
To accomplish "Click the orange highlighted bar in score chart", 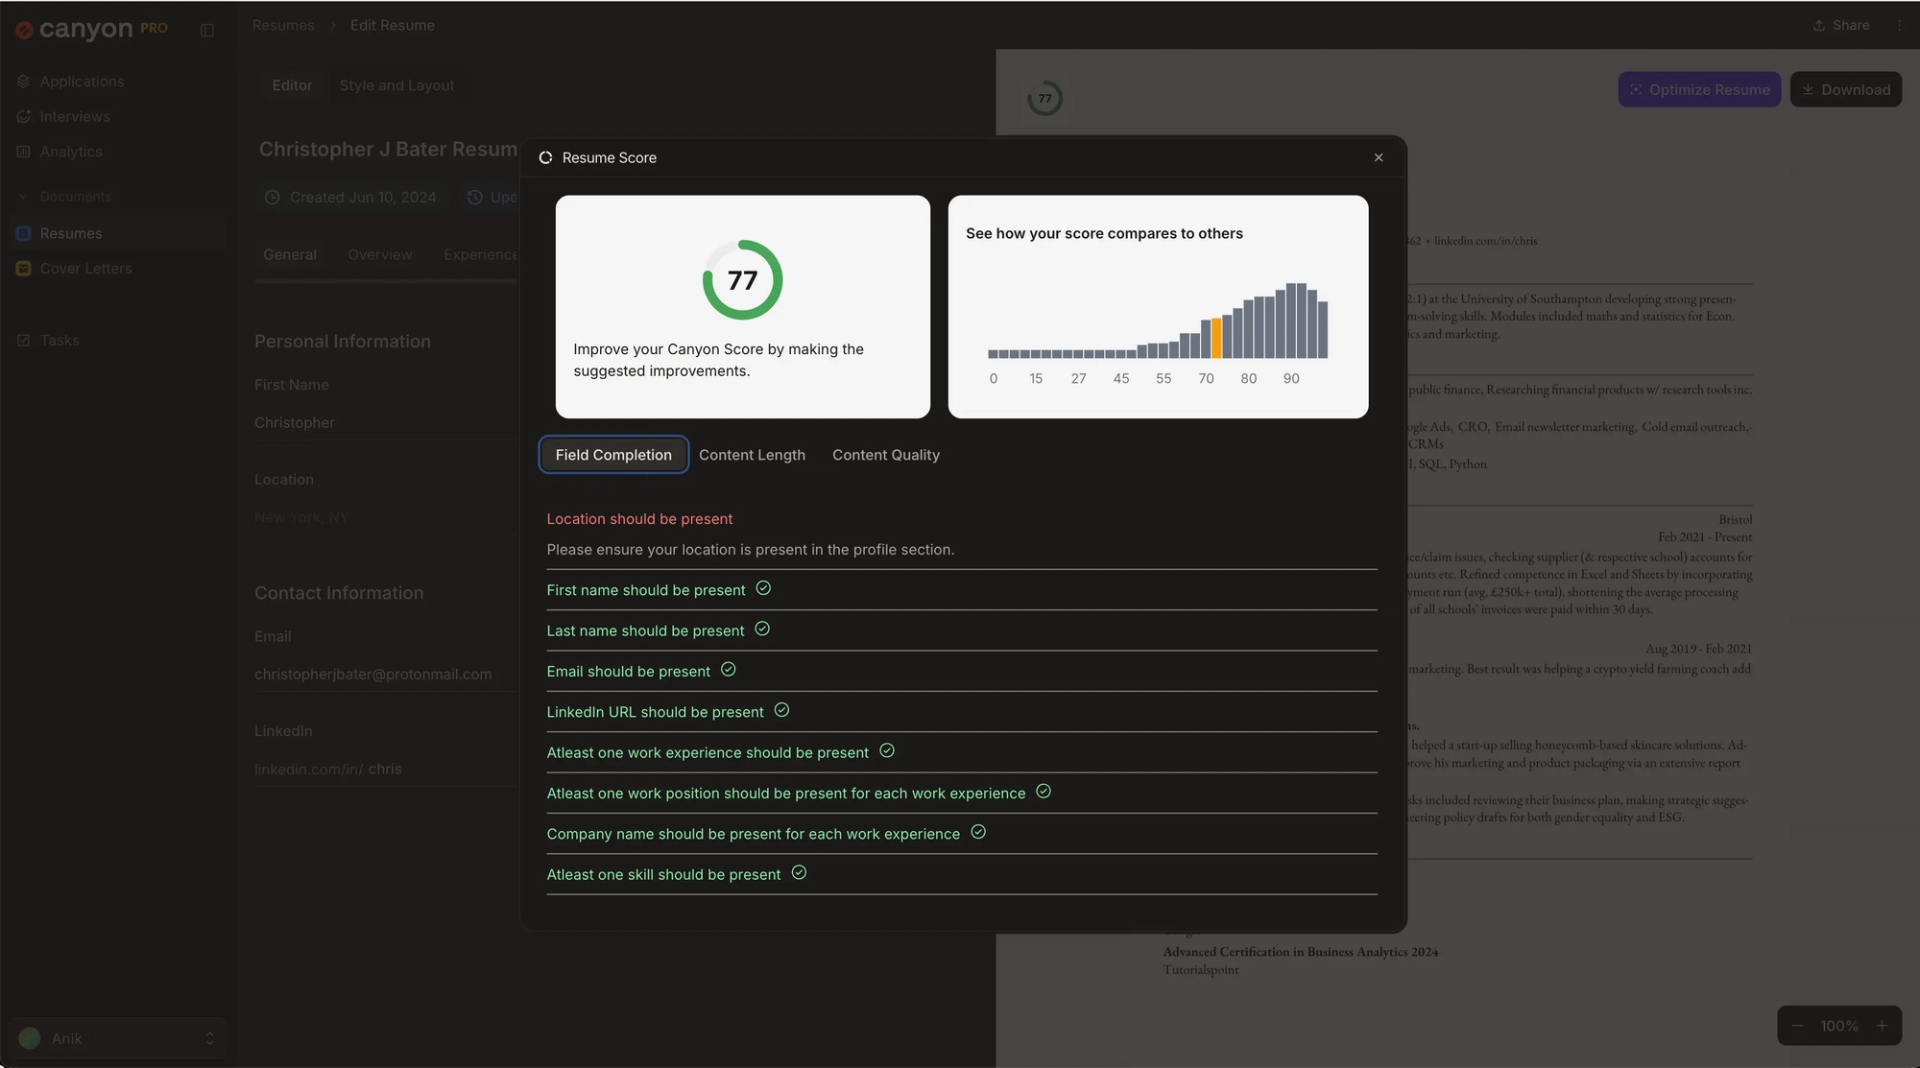I will 1216,338.
